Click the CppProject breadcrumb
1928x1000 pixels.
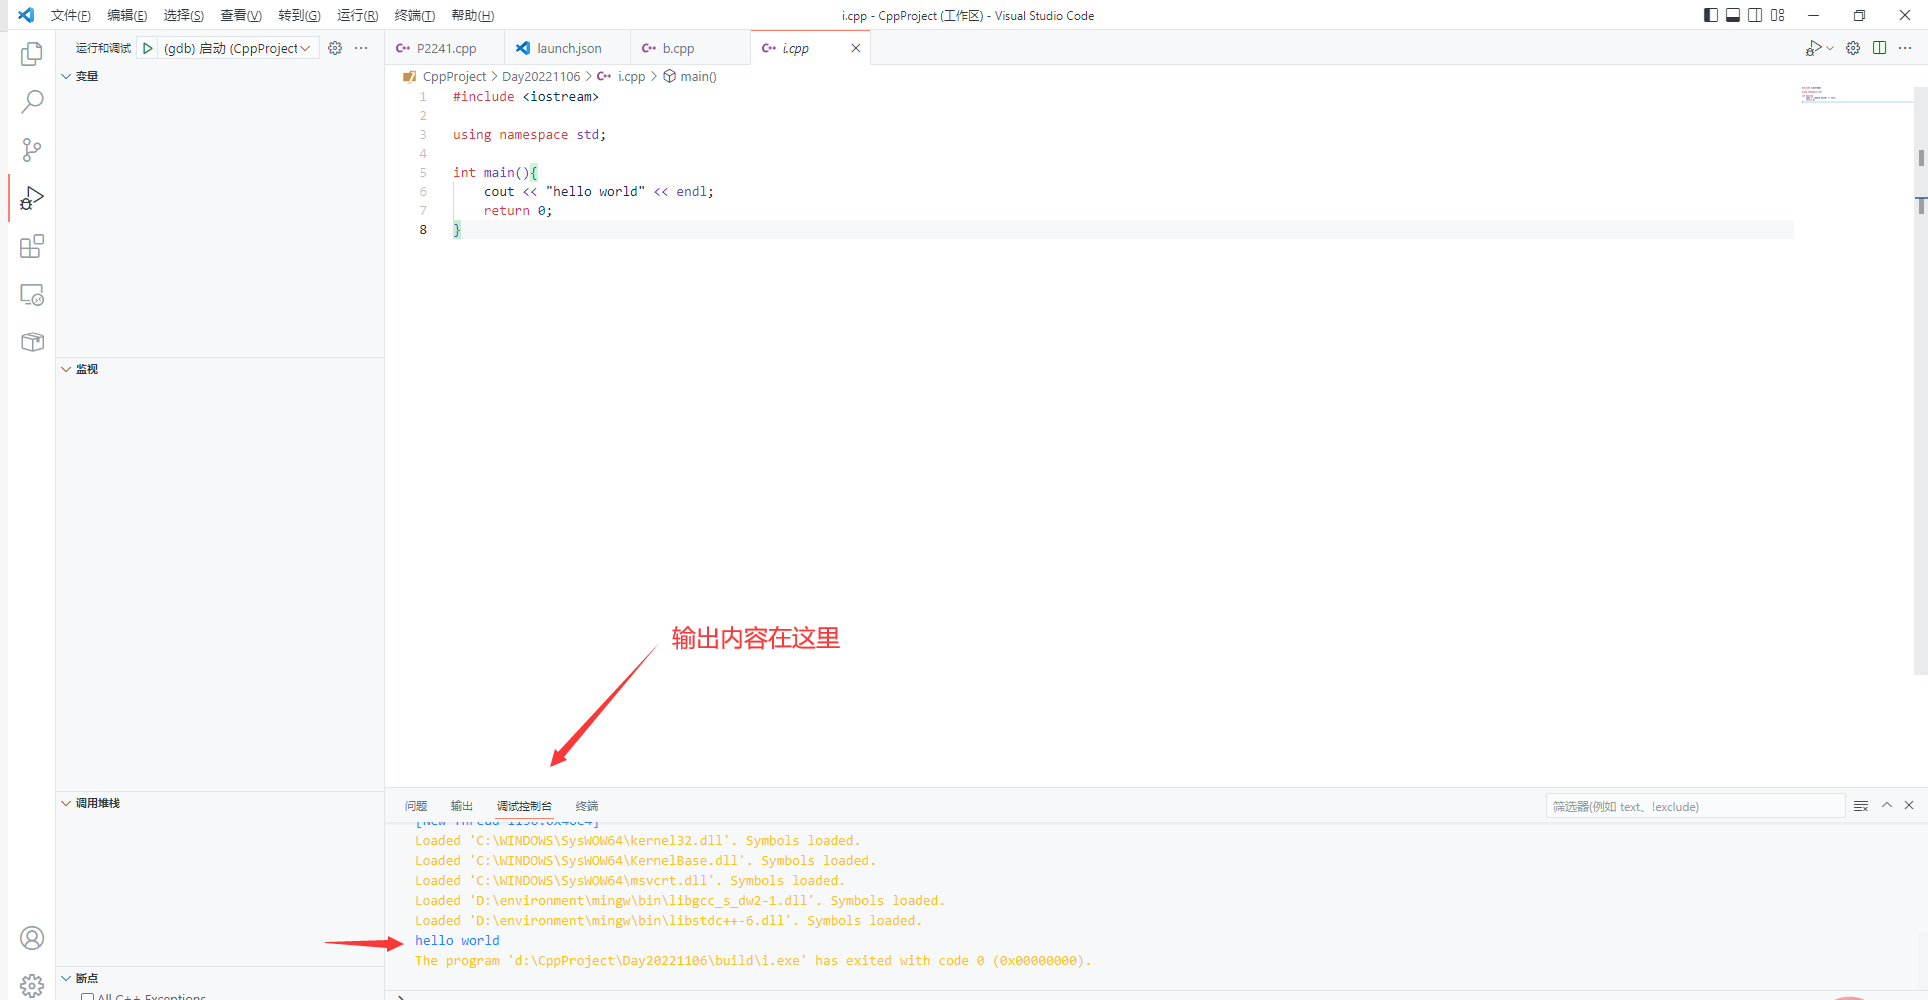[454, 76]
